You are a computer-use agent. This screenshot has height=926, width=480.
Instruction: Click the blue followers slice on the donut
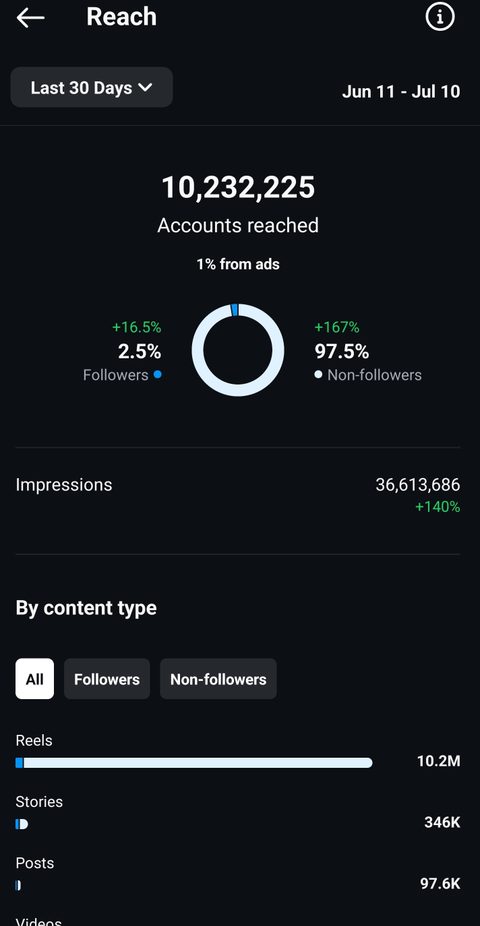tap(234, 310)
